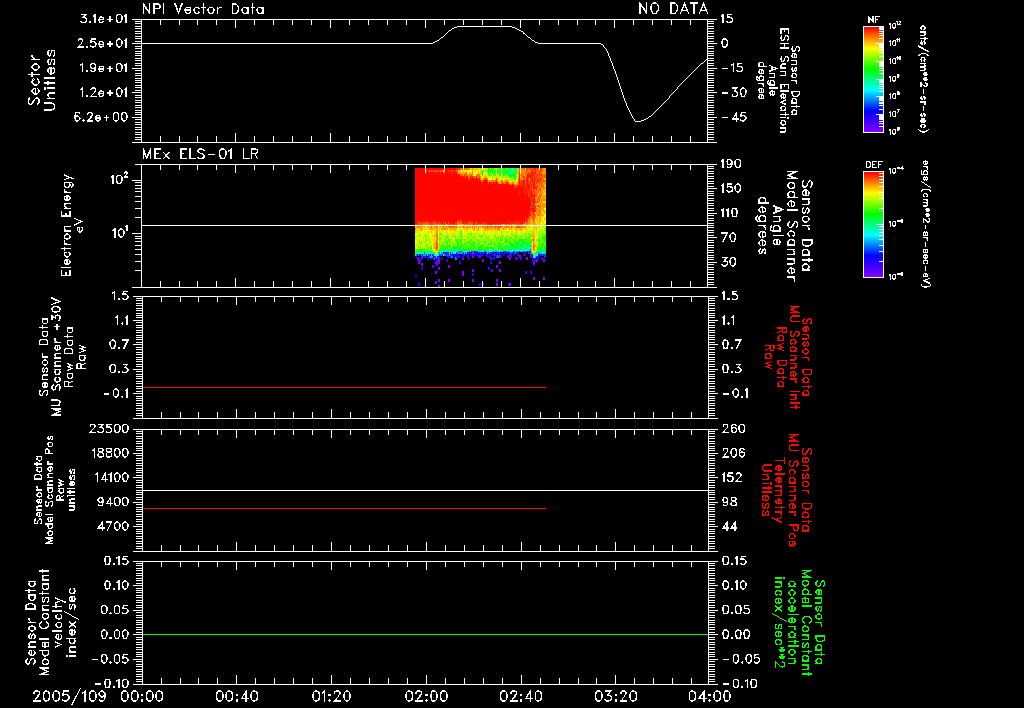Click the red trace in scanner position panel

344,508
